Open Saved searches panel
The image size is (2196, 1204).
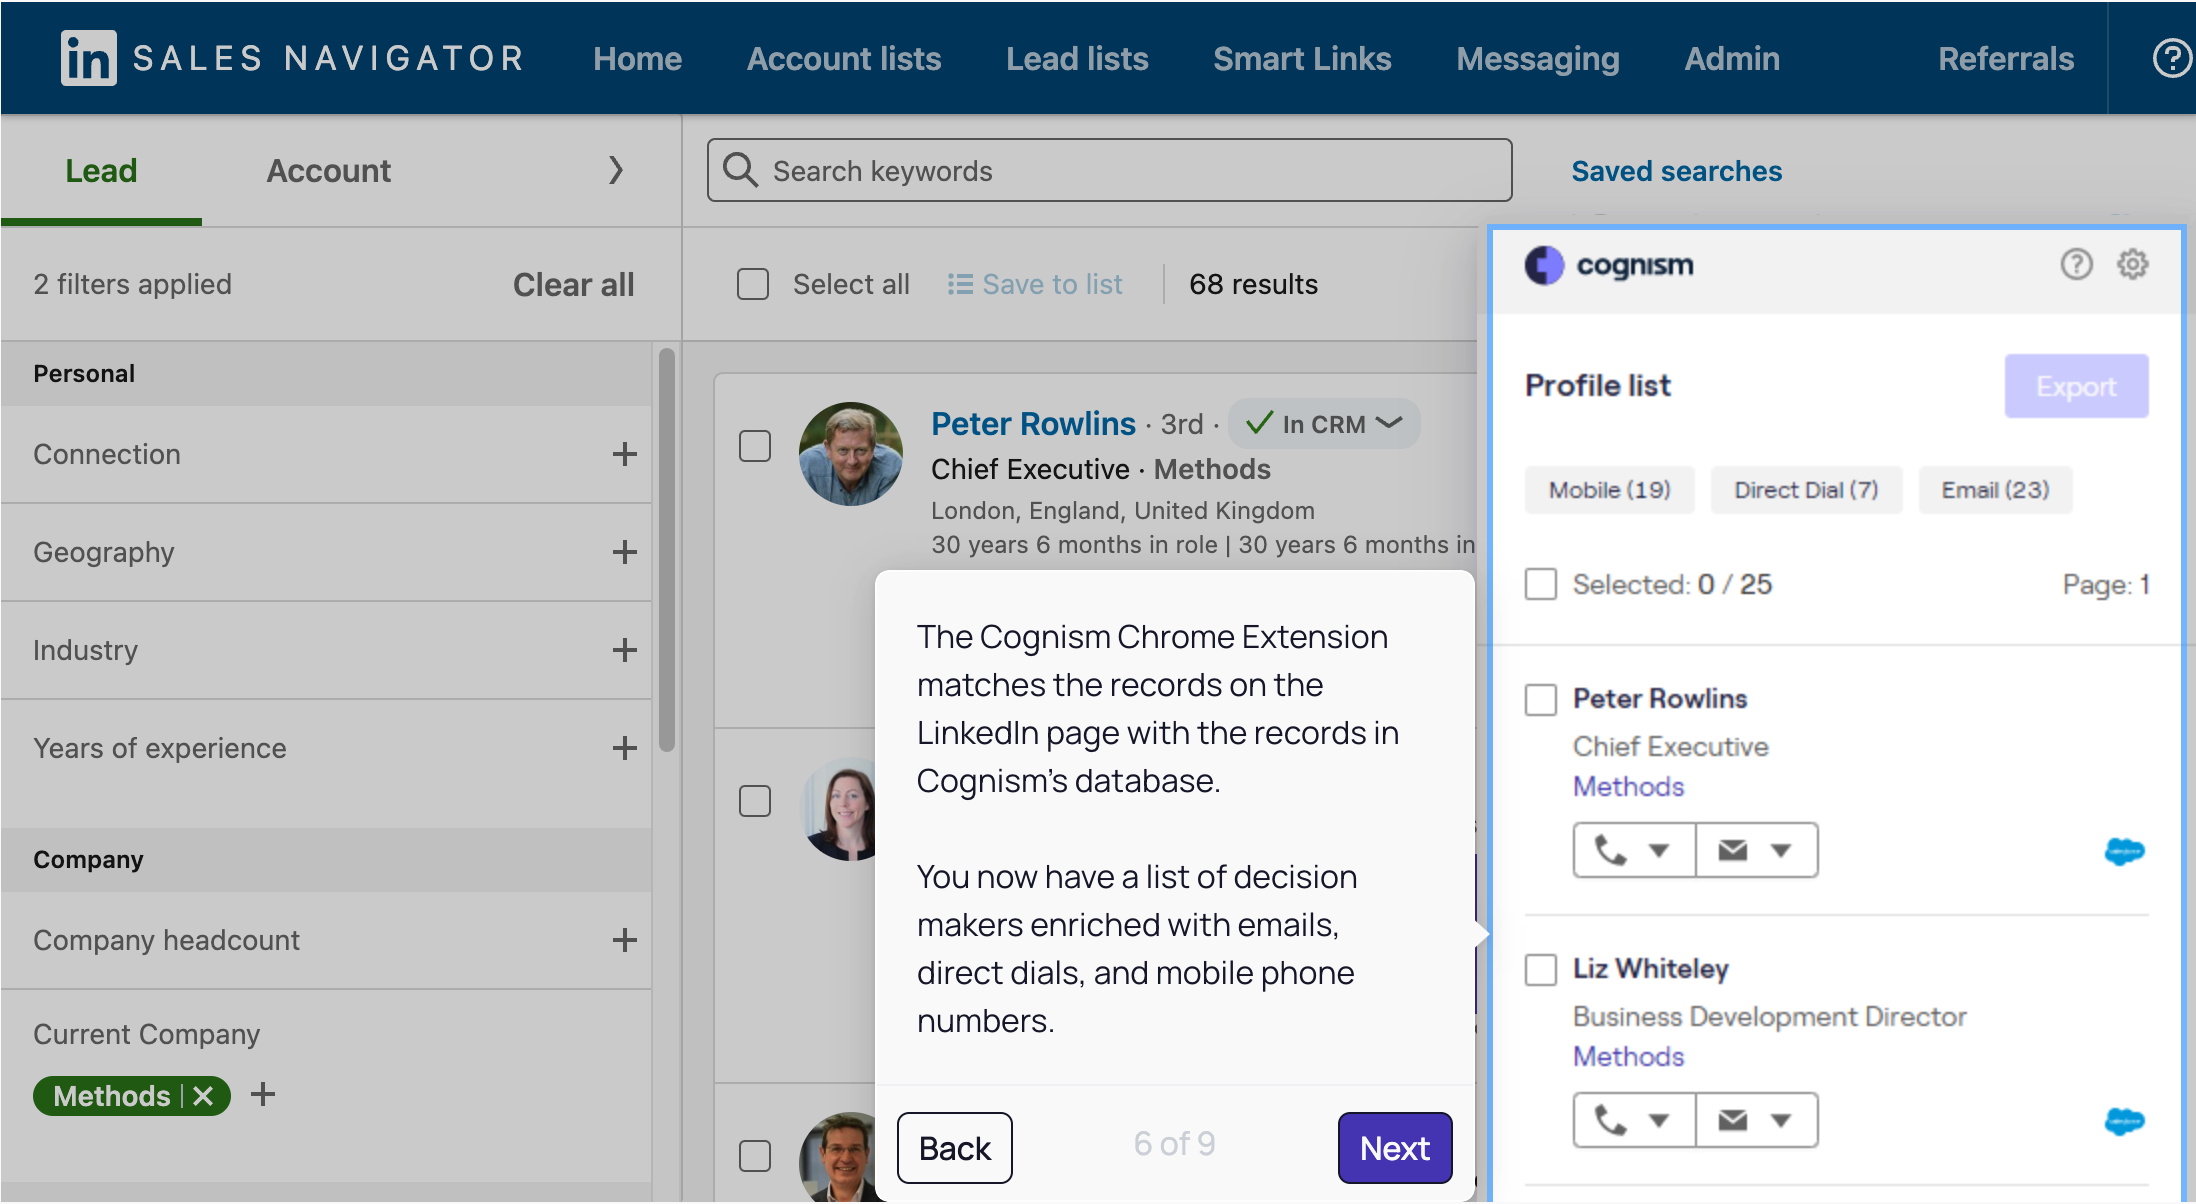coord(1677,171)
